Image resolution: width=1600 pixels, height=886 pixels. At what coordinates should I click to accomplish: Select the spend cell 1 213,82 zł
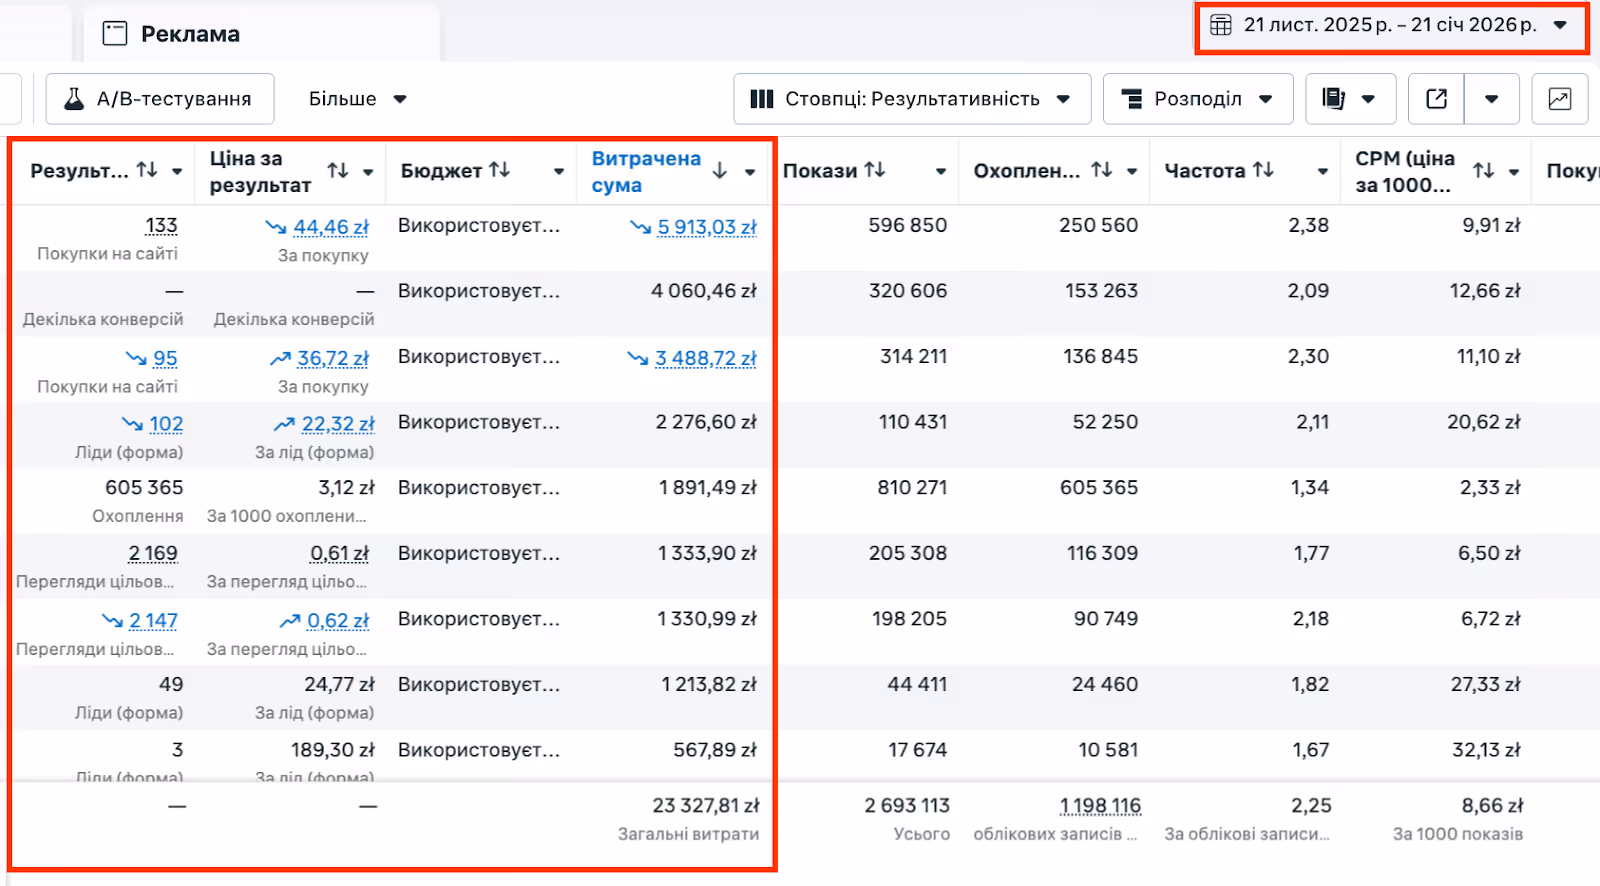(x=709, y=685)
